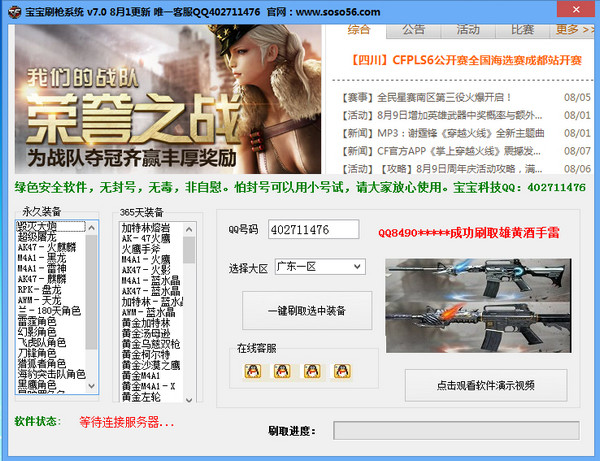
Task: Open the 四川 CFPLS6 headline news link
Action: (x=465, y=60)
